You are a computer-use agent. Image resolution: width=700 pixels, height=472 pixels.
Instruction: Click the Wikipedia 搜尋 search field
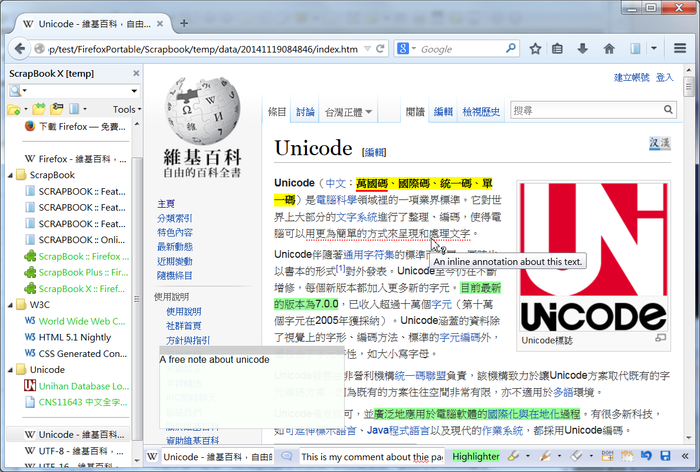point(587,109)
